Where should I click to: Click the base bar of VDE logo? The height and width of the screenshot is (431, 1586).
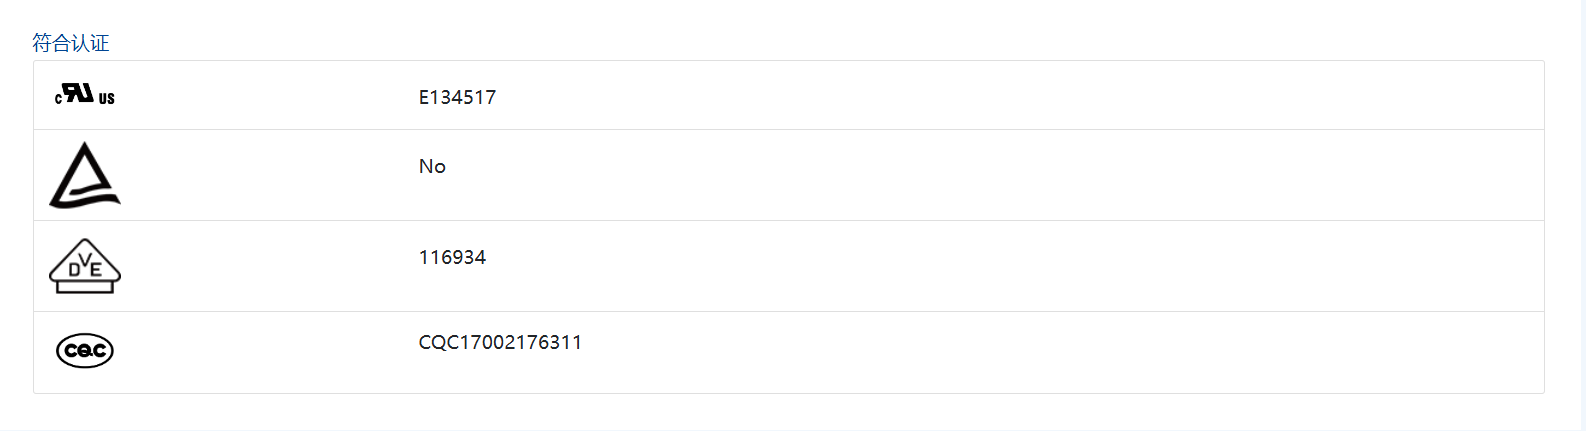(x=85, y=287)
